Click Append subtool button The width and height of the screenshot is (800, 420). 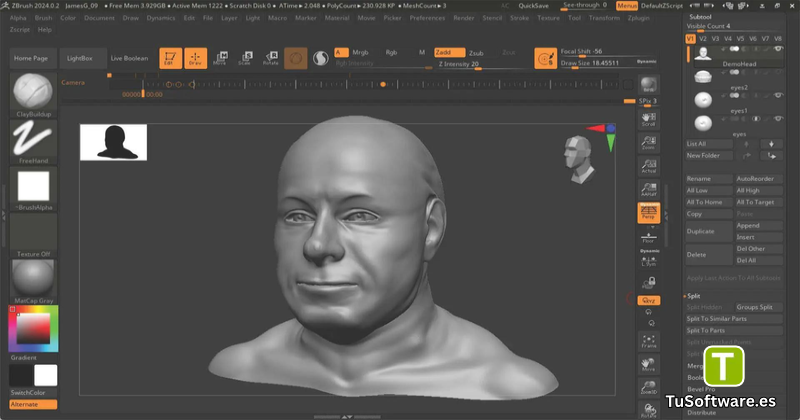(759, 226)
